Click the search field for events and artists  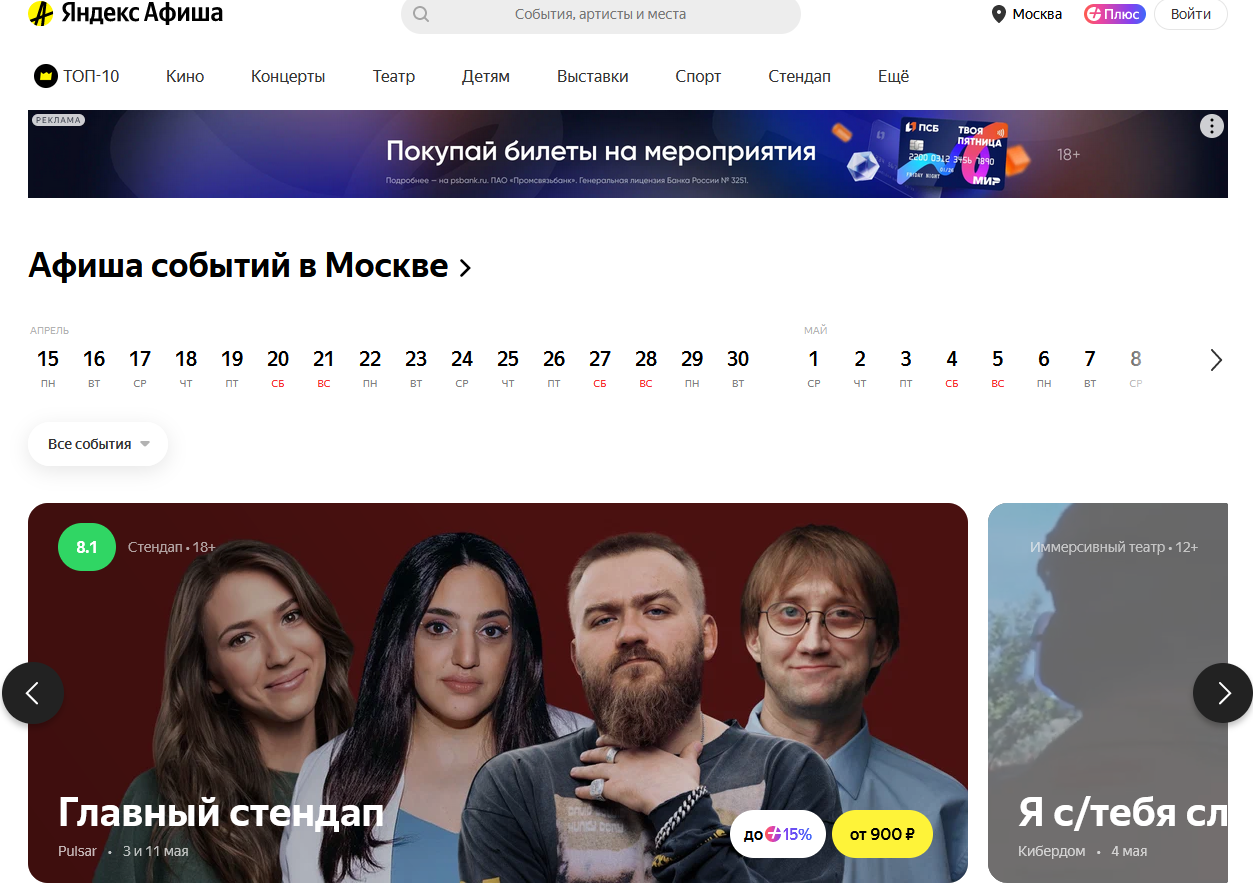coord(601,14)
